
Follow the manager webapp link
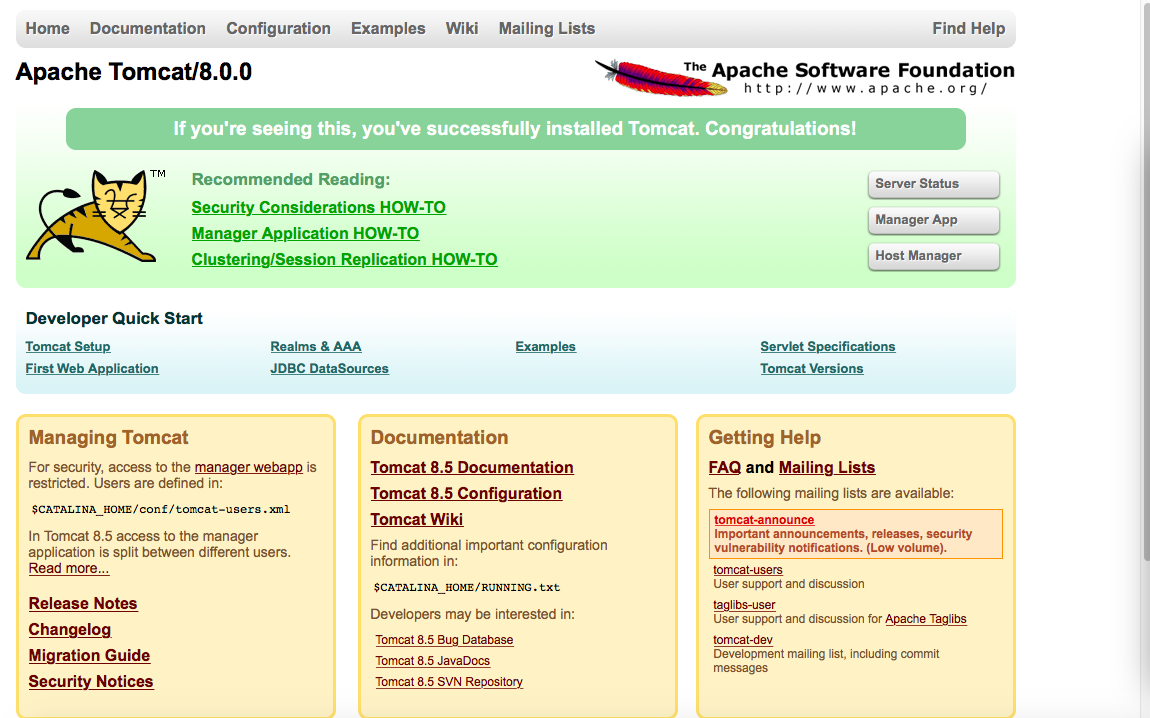pos(249,467)
